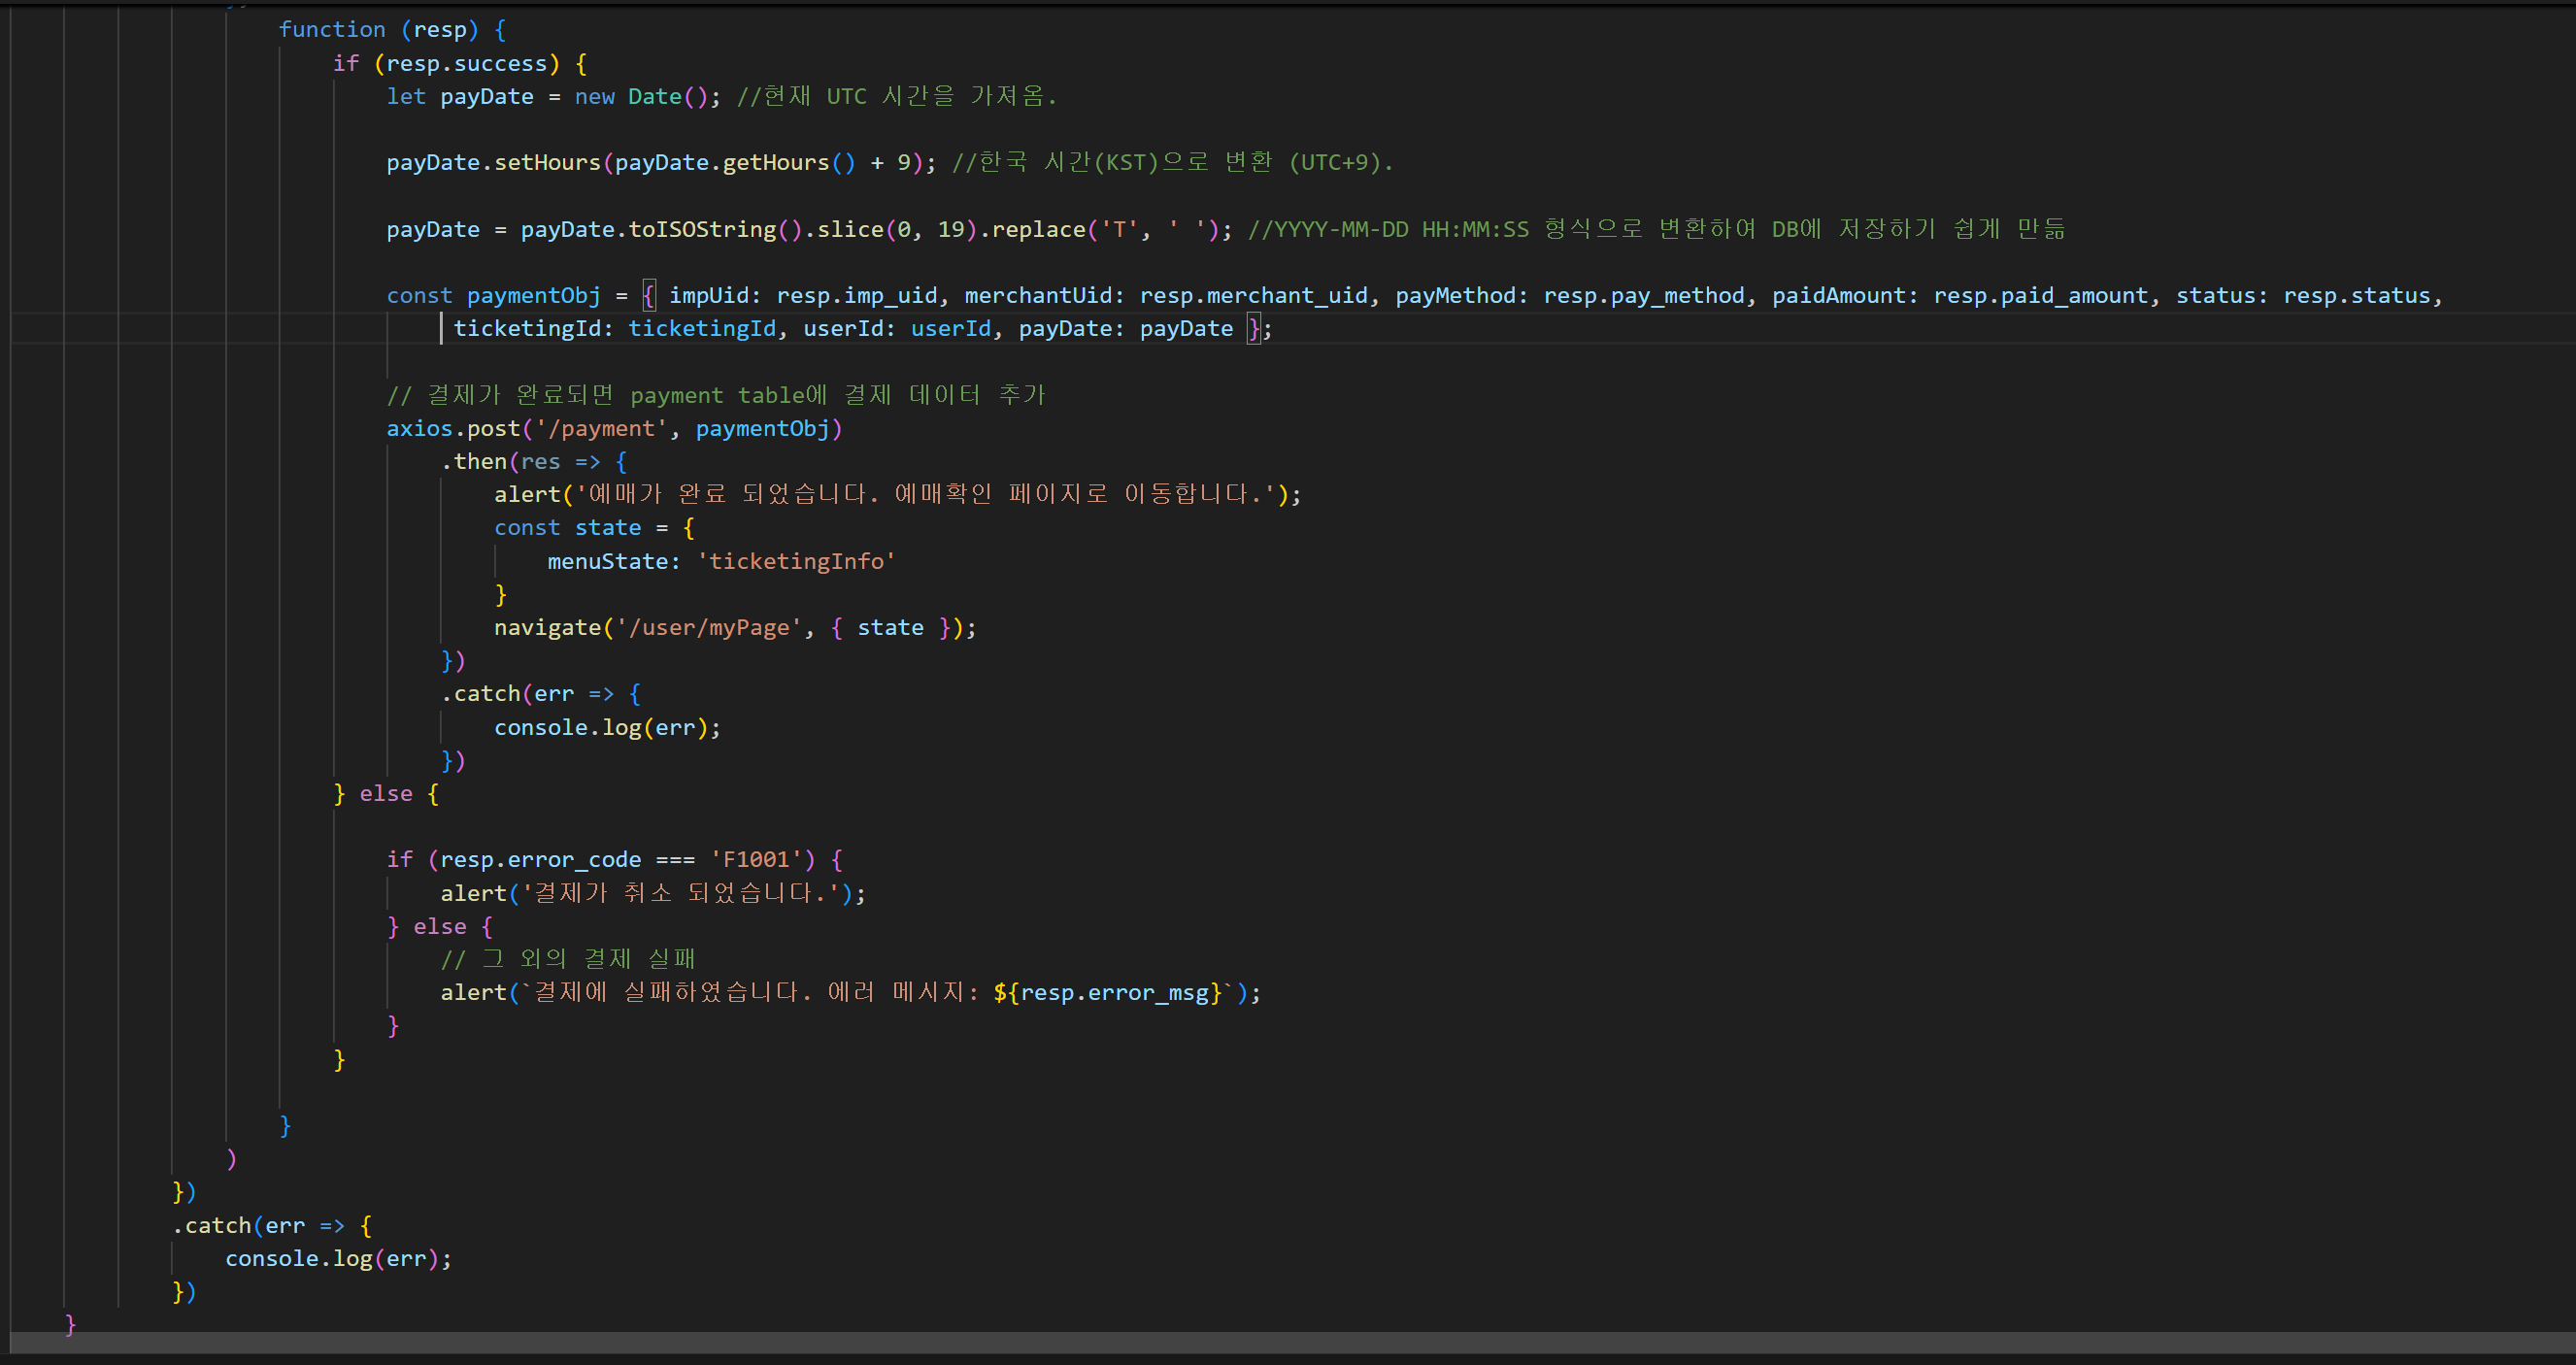Click the '/user/myPage' navigate path string

(x=709, y=628)
